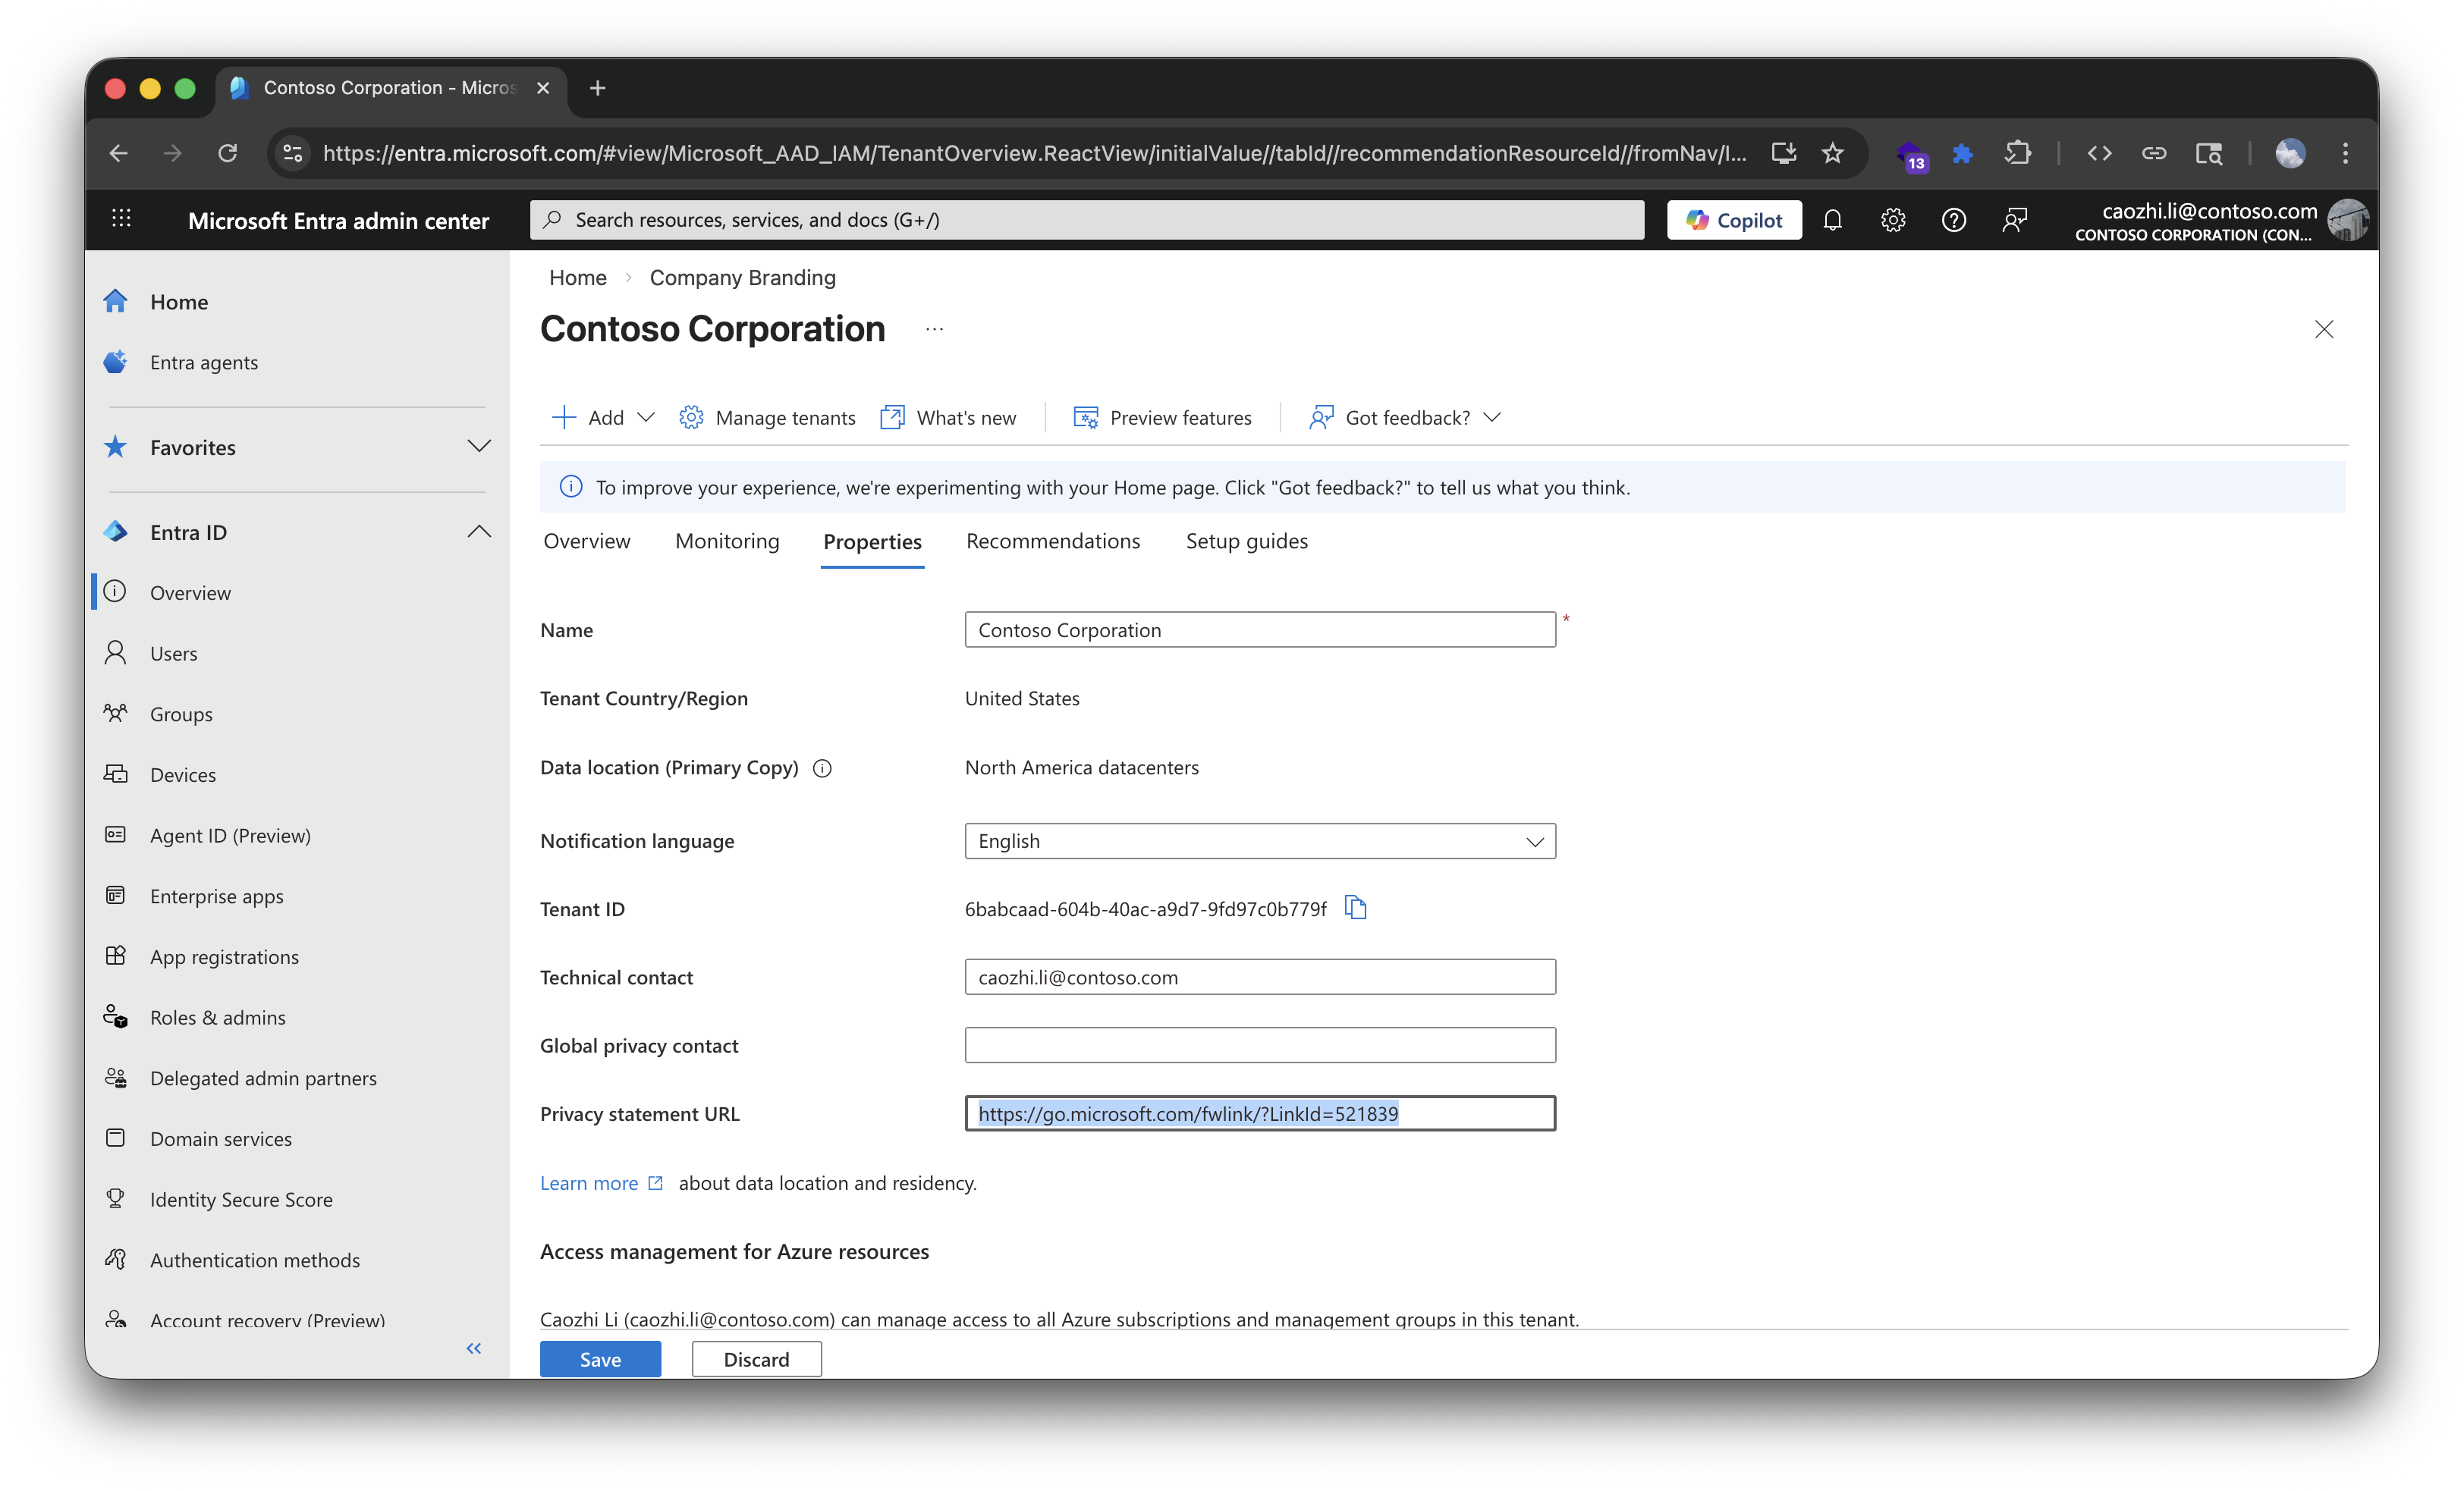Image resolution: width=2464 pixels, height=1491 pixels.
Task: Collapse the left navigation pane
Action: (473, 1348)
